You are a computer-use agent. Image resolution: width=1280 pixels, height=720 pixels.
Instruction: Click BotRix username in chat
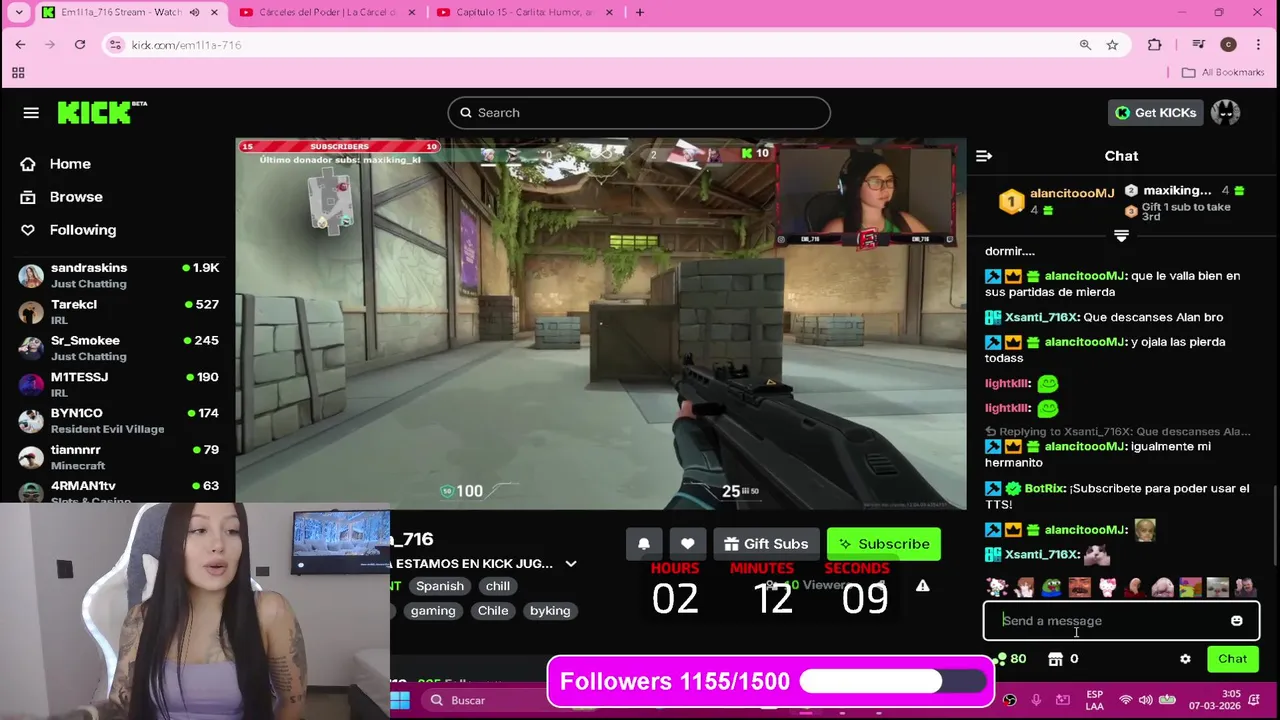(x=1044, y=489)
